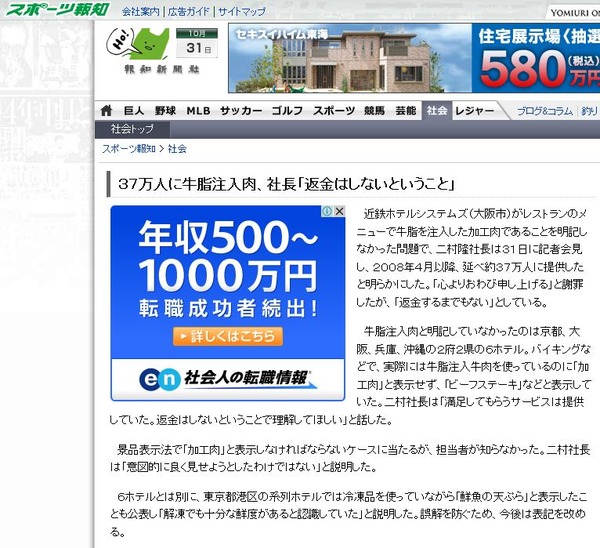This screenshot has height=548, width=600.
Task: Click the 釣り link at right edge
Action: (590, 111)
